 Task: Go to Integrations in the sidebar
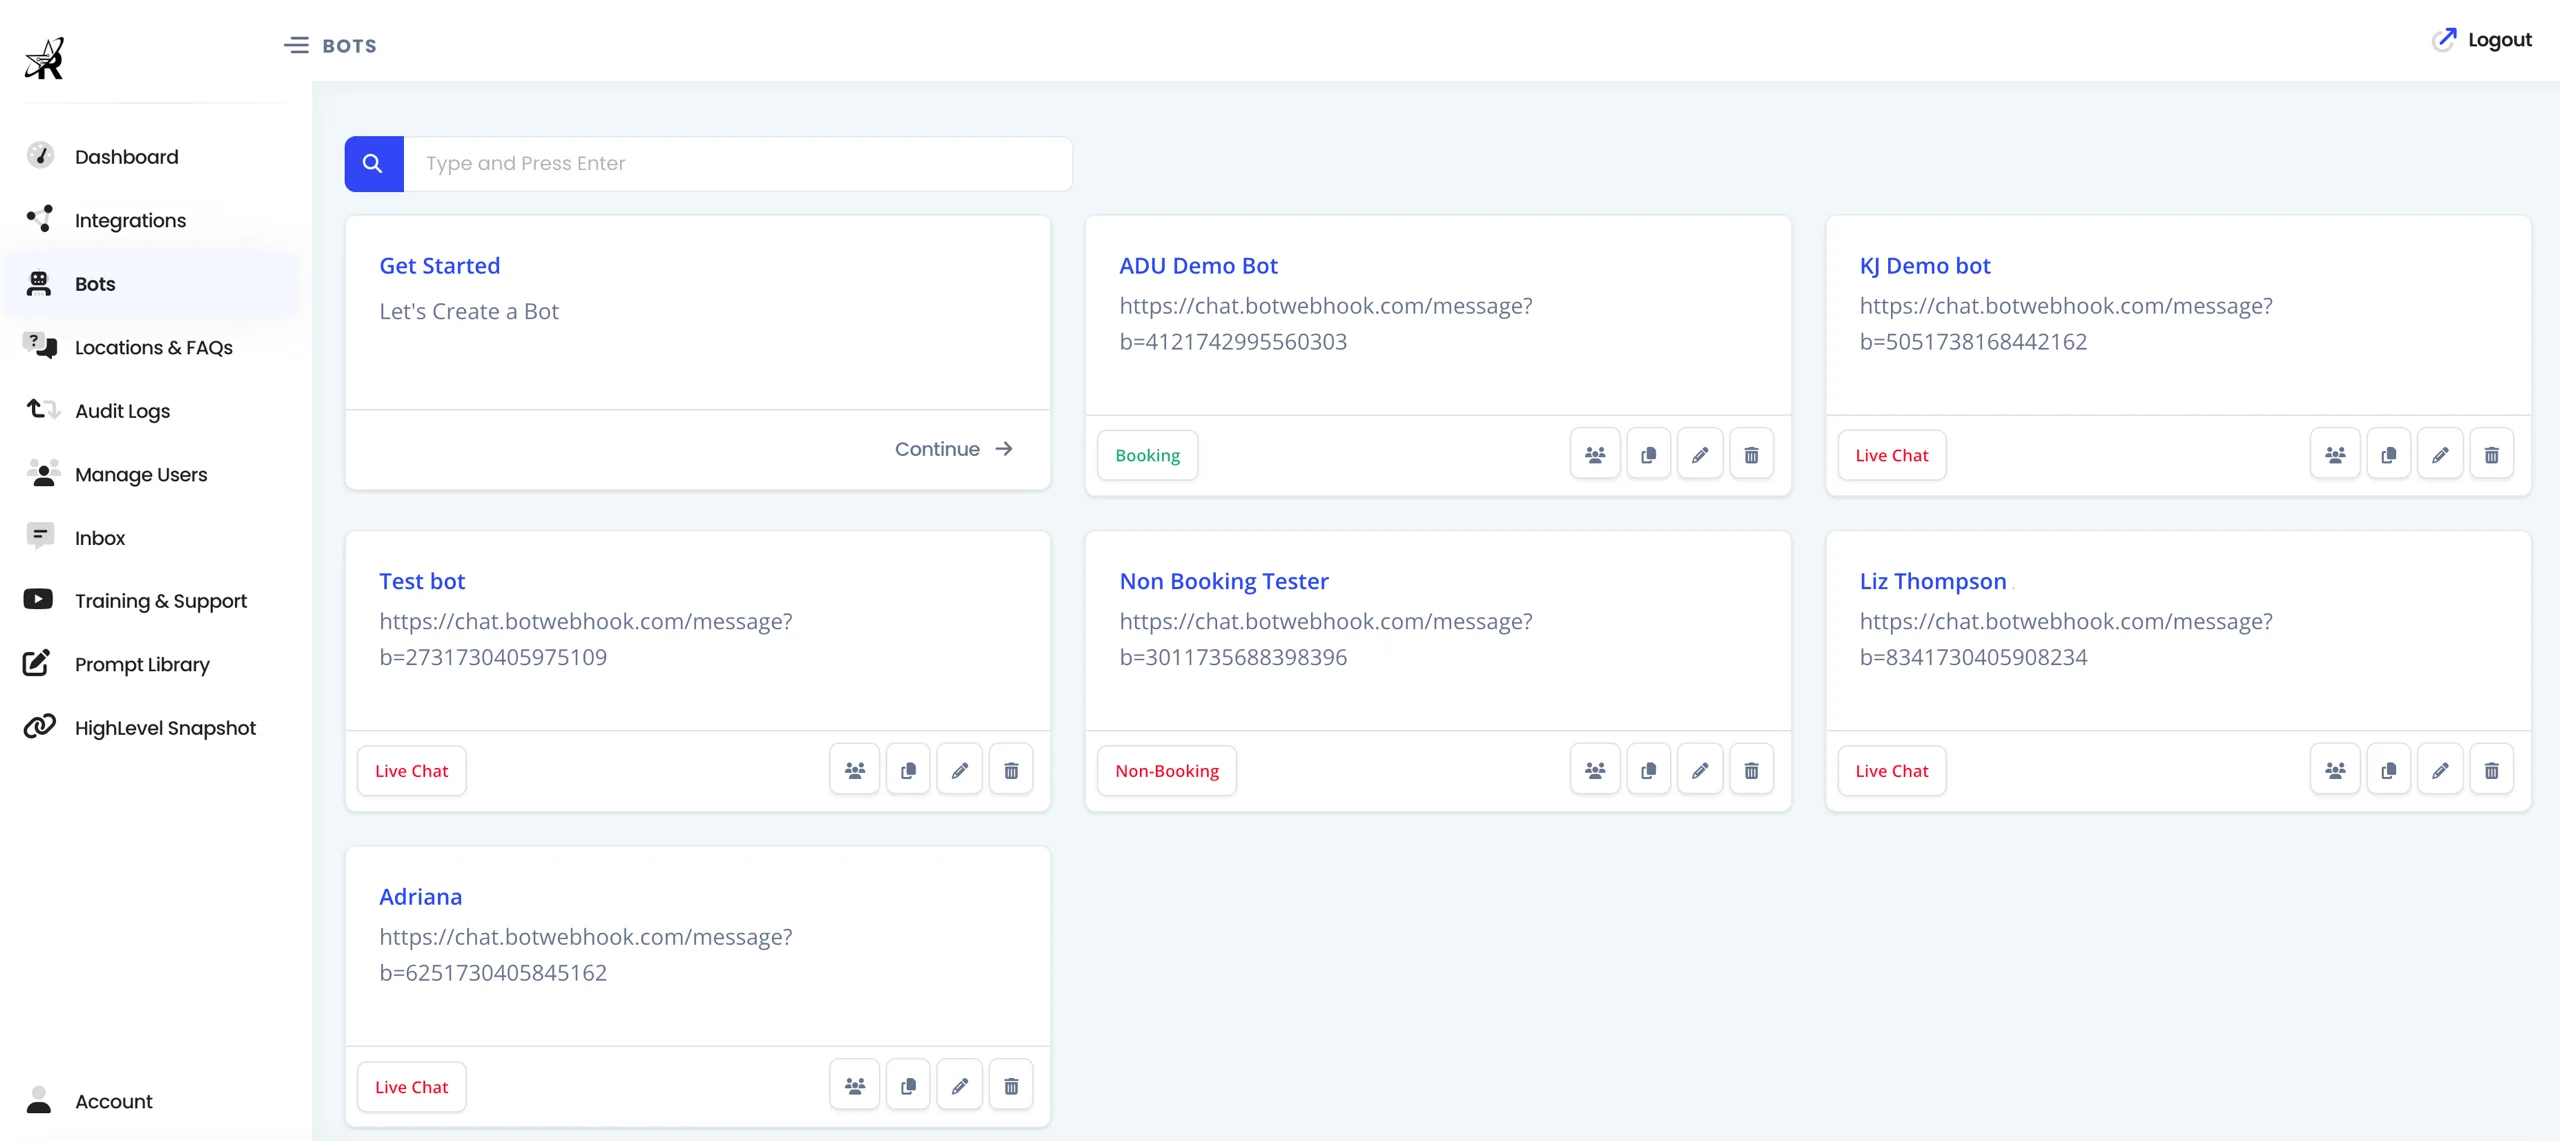(150, 220)
